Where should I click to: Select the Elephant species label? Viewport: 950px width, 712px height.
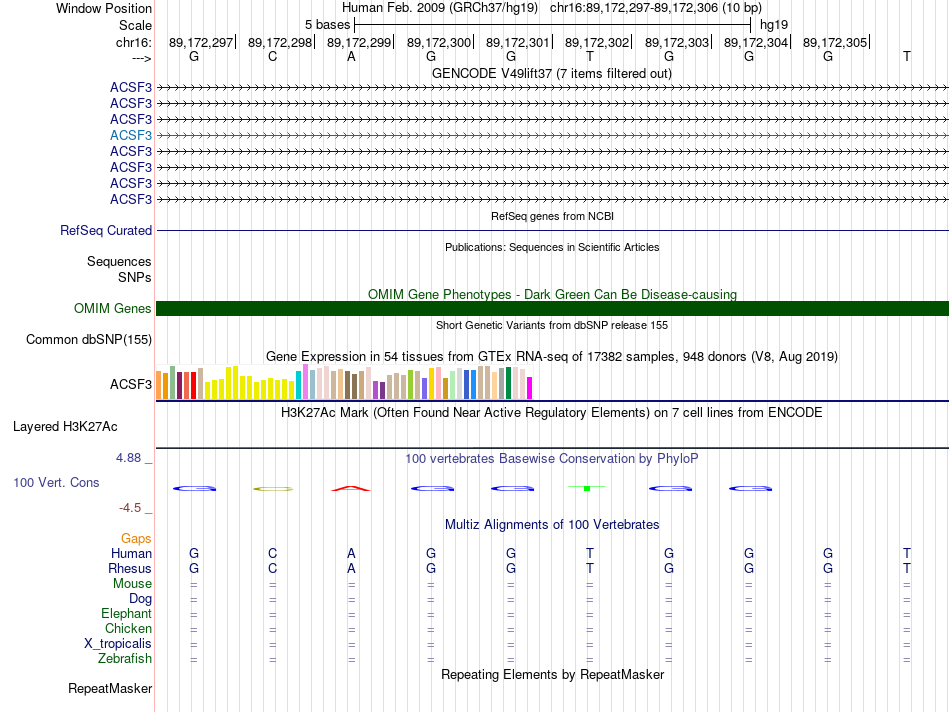pos(126,613)
